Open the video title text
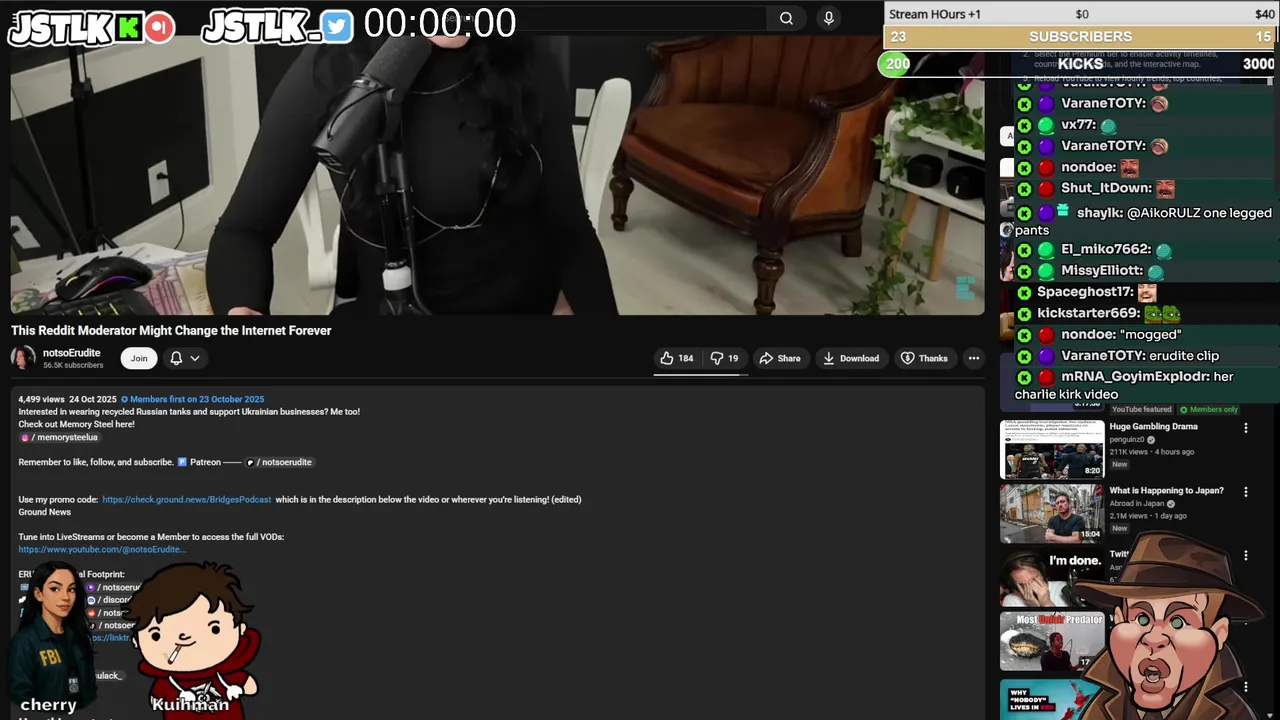1280x720 pixels. tap(171, 330)
